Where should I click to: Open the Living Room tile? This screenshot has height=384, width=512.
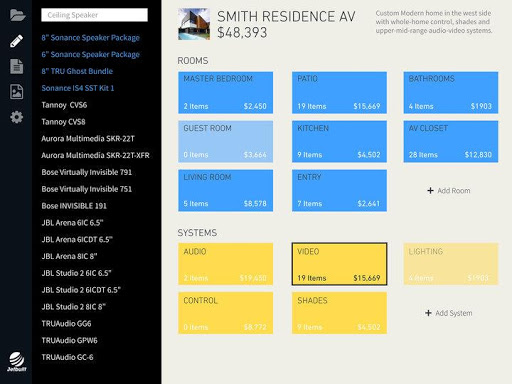225,191
